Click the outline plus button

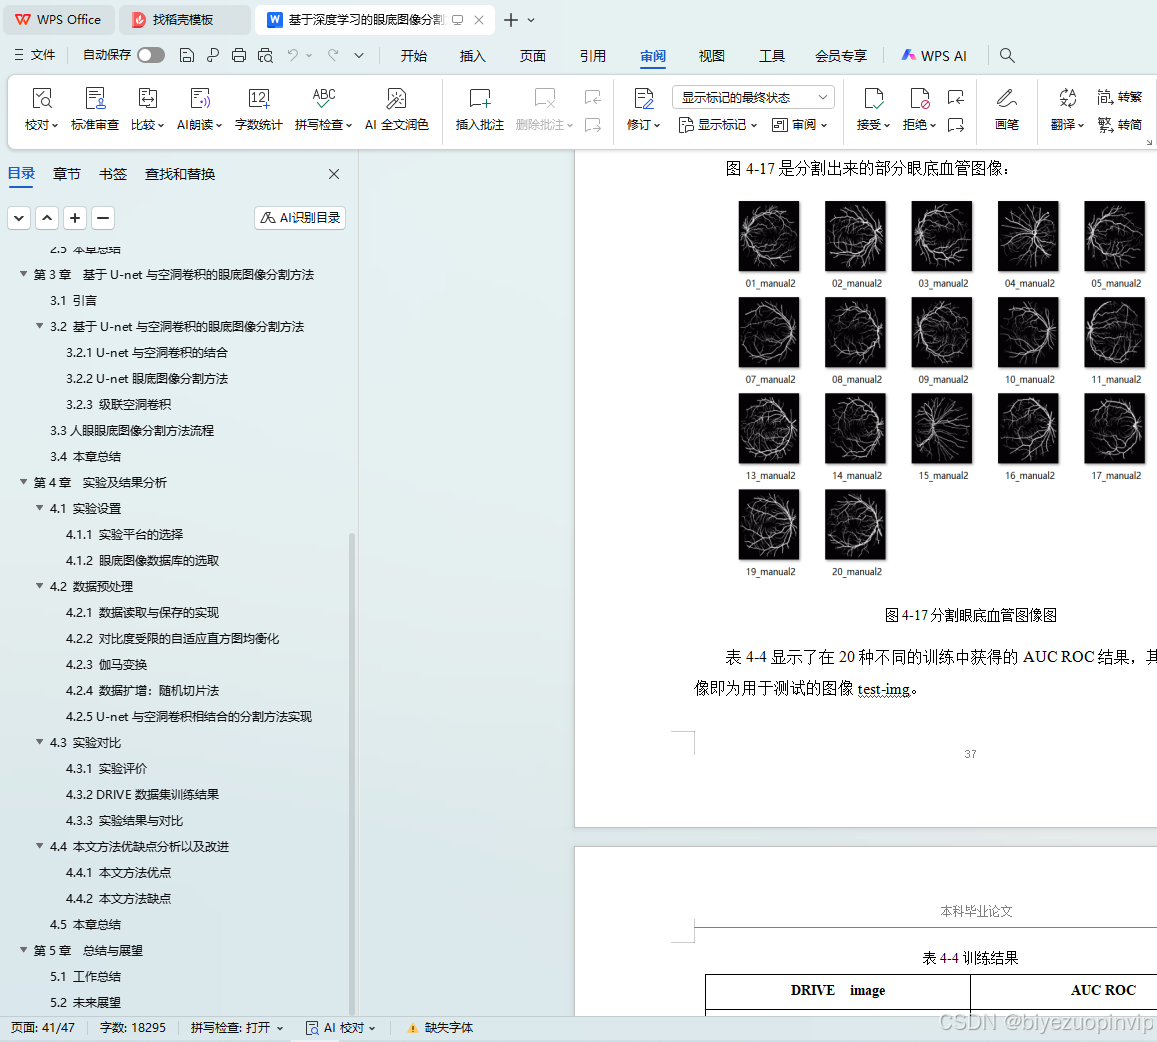point(75,218)
